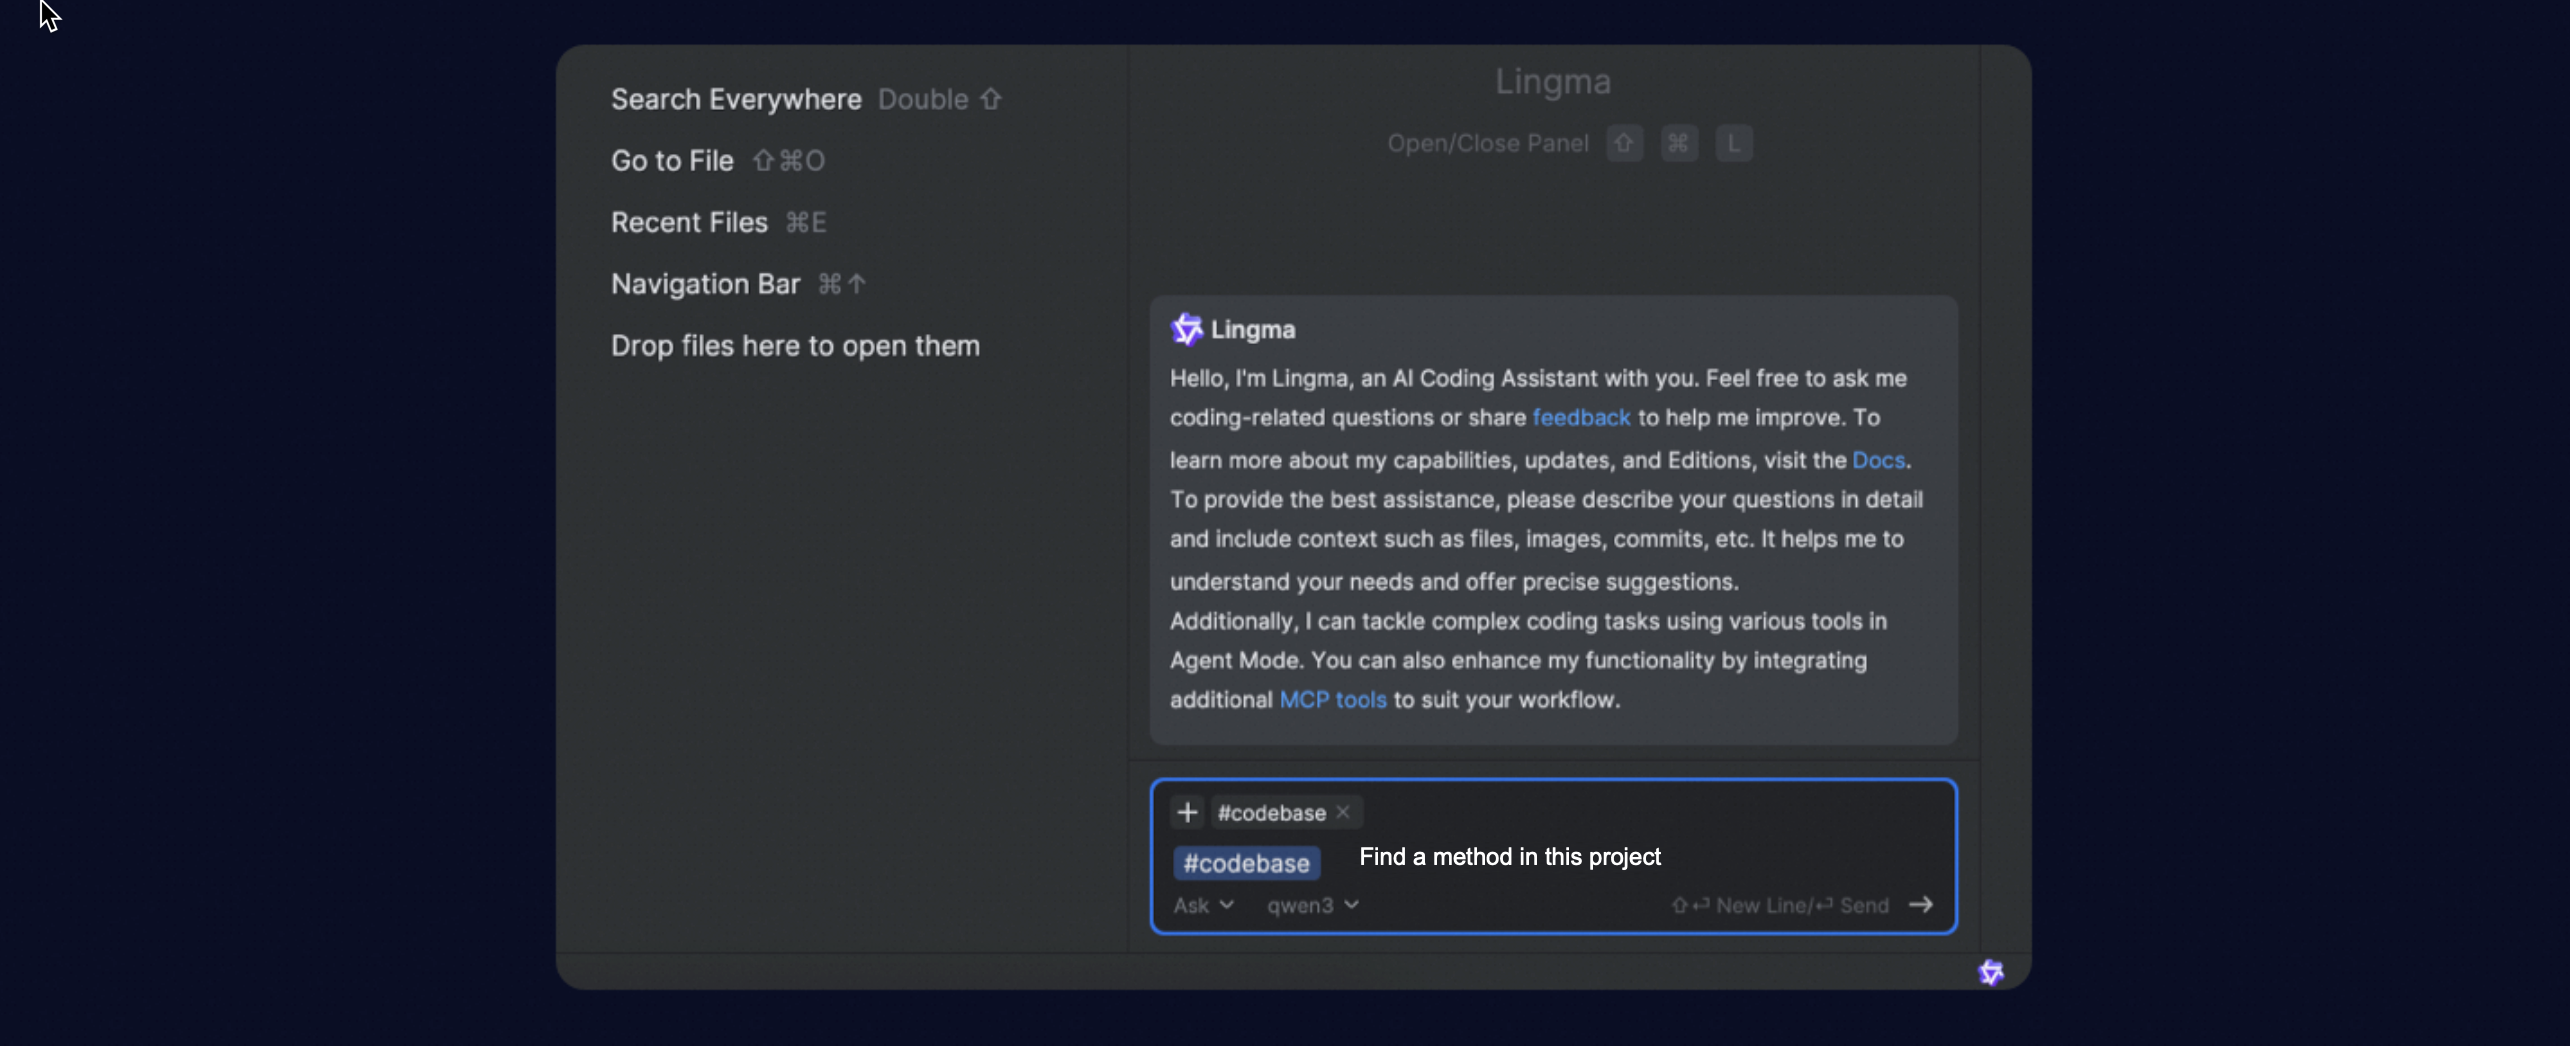2570x1046 pixels.
Task: Click the Lingma panel title
Action: [1553, 81]
